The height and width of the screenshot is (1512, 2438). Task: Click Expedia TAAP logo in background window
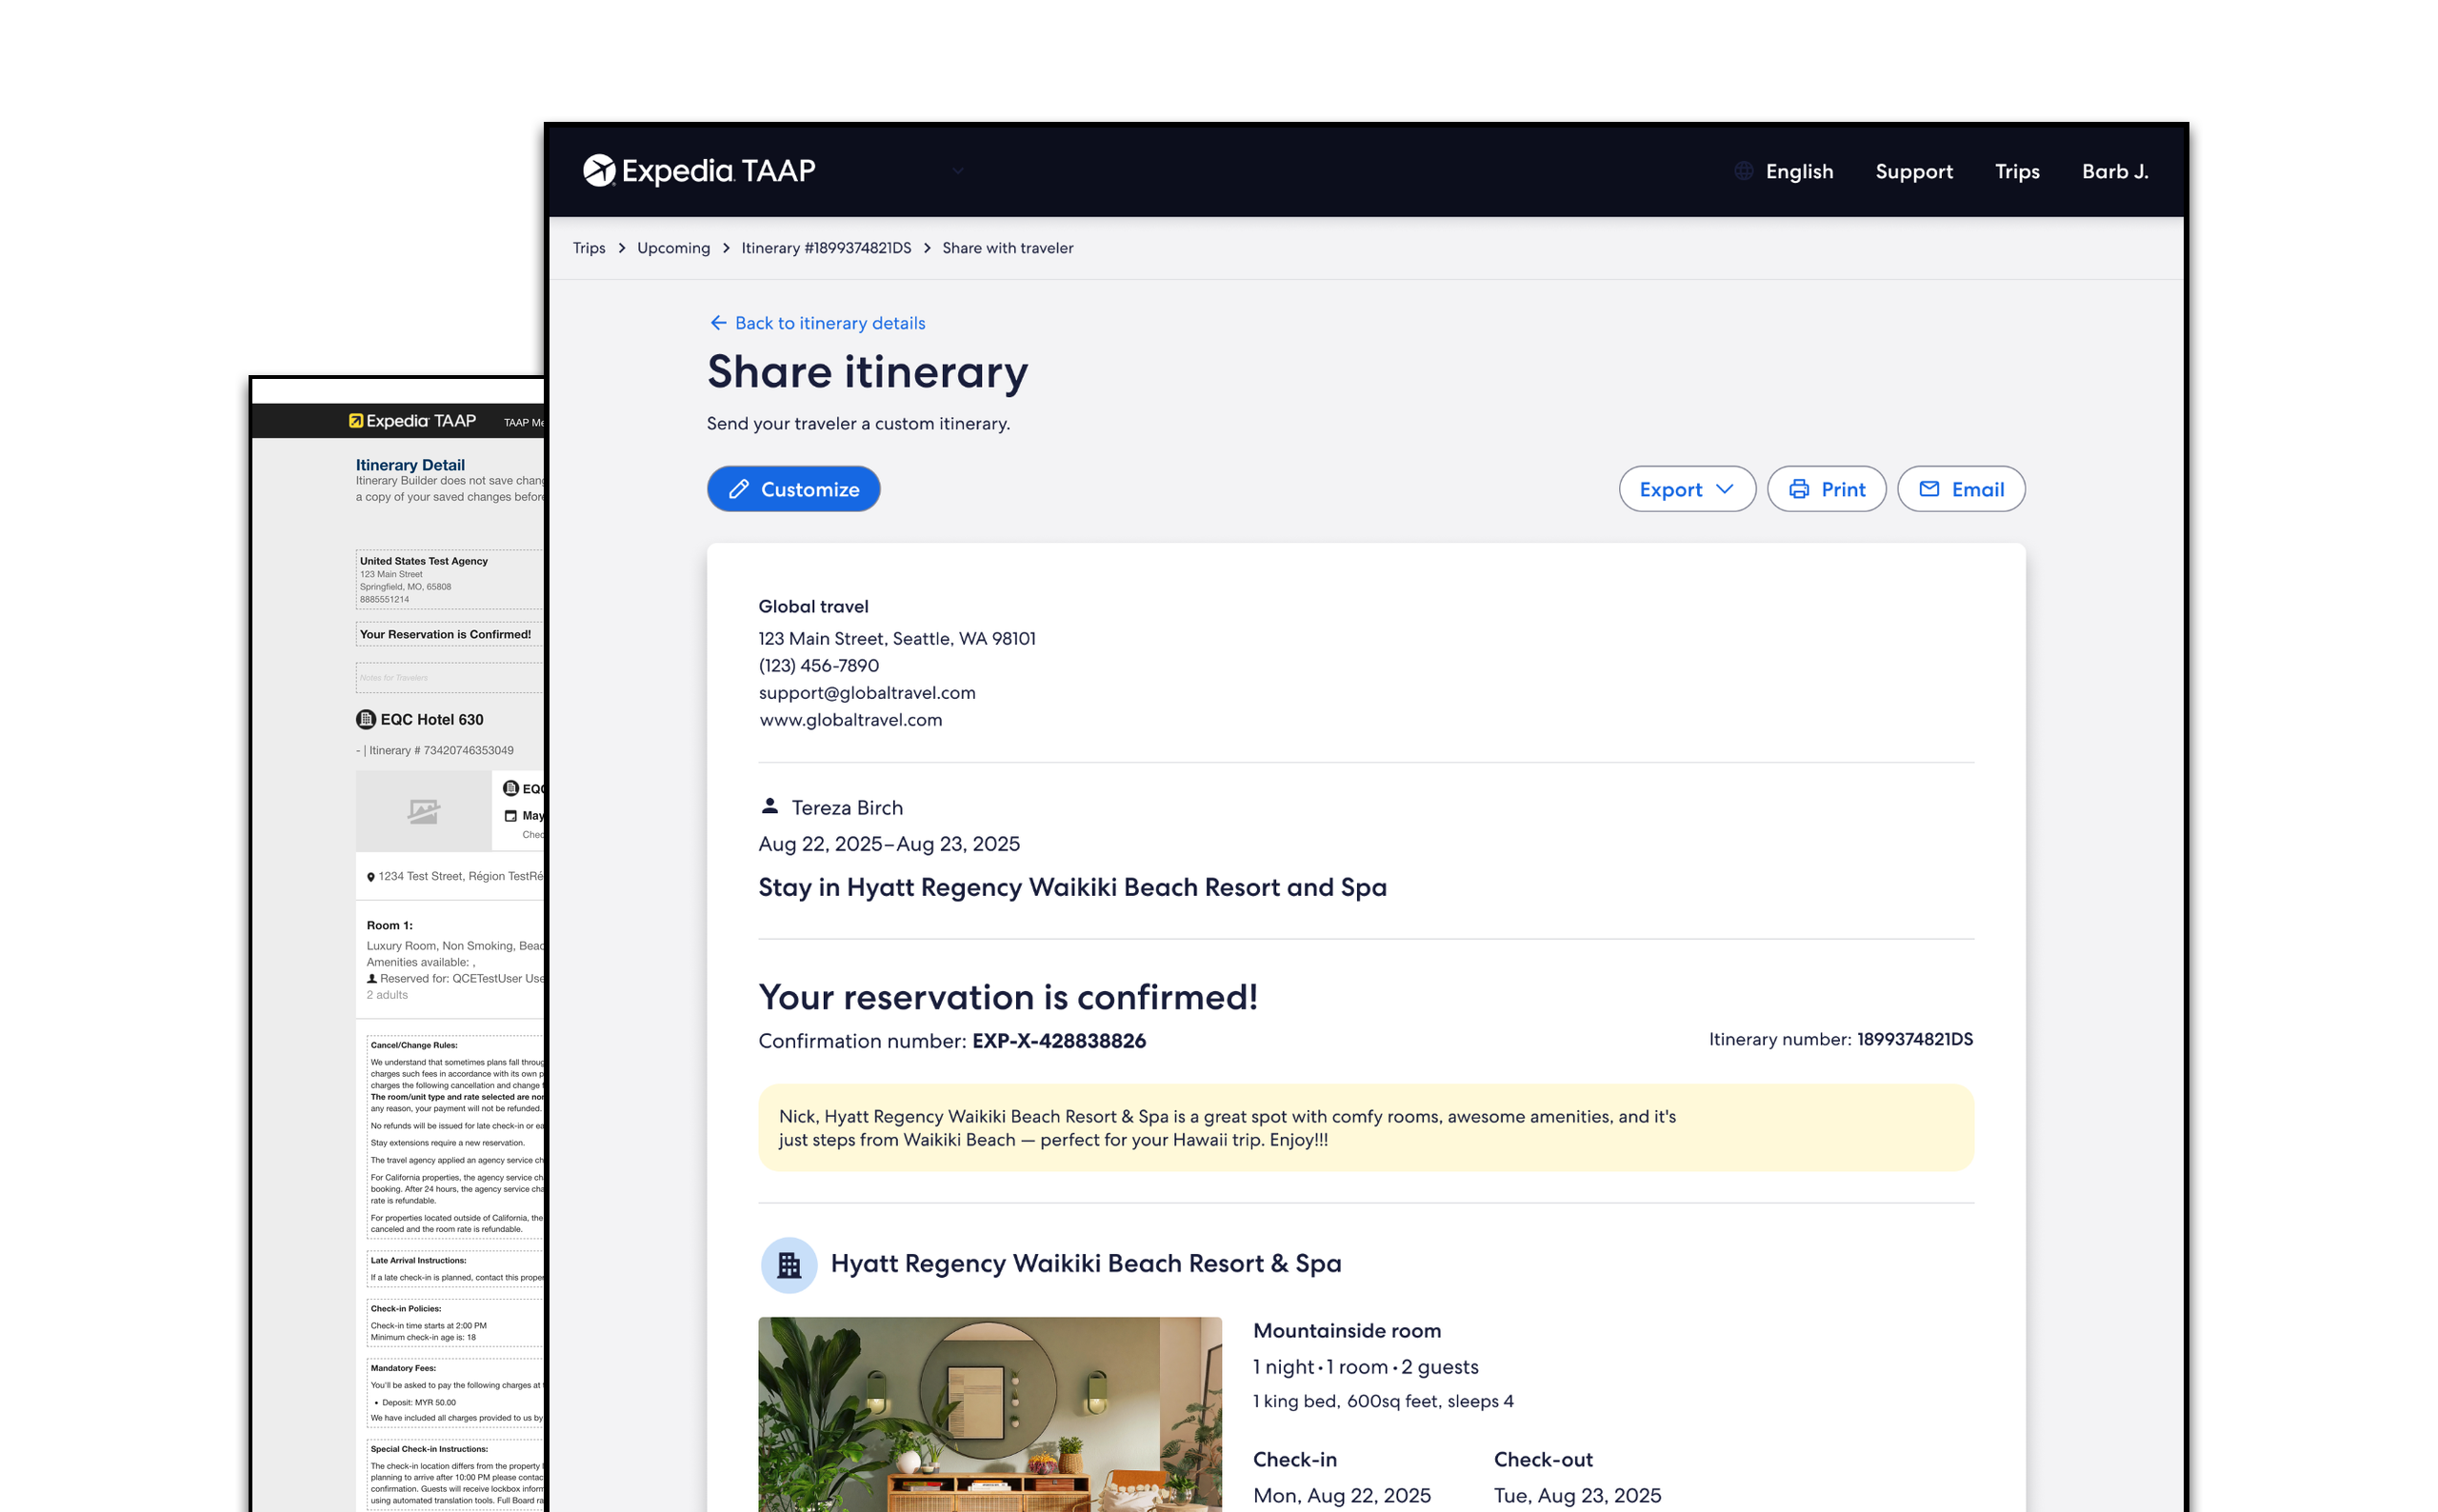click(x=412, y=421)
